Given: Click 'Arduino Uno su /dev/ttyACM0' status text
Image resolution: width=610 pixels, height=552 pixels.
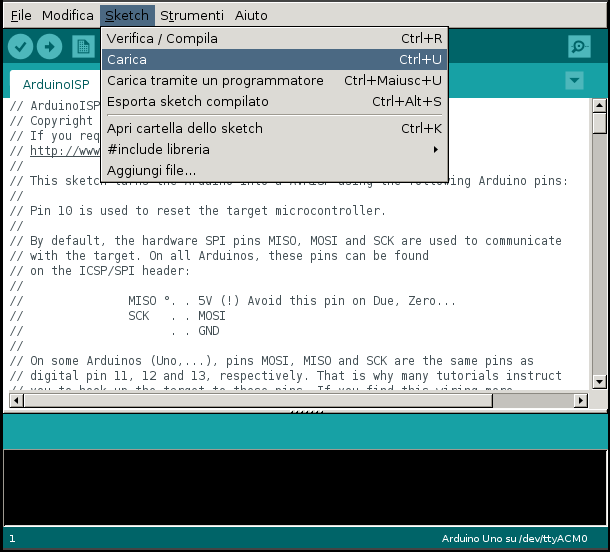Looking at the screenshot, I should pyautogui.click(x=514, y=539).
